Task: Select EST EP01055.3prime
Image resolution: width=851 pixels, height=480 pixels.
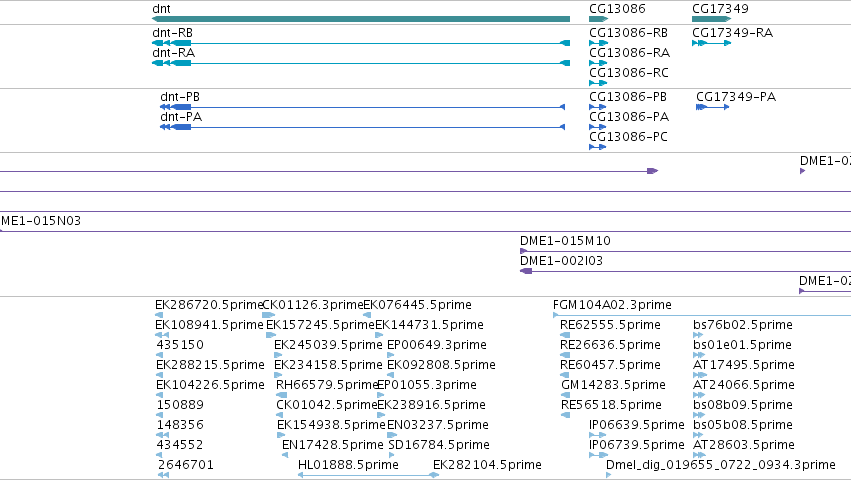Action: point(427,385)
